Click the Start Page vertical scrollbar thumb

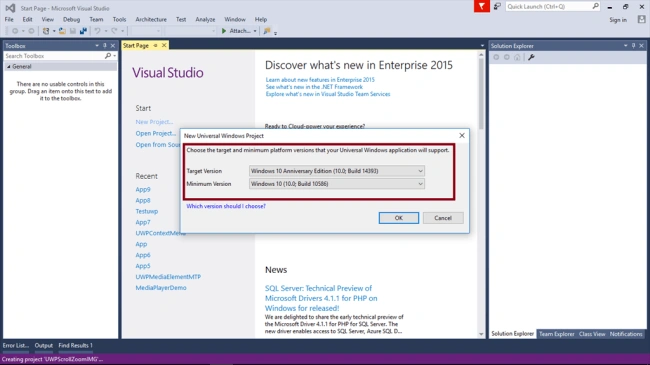481,93
